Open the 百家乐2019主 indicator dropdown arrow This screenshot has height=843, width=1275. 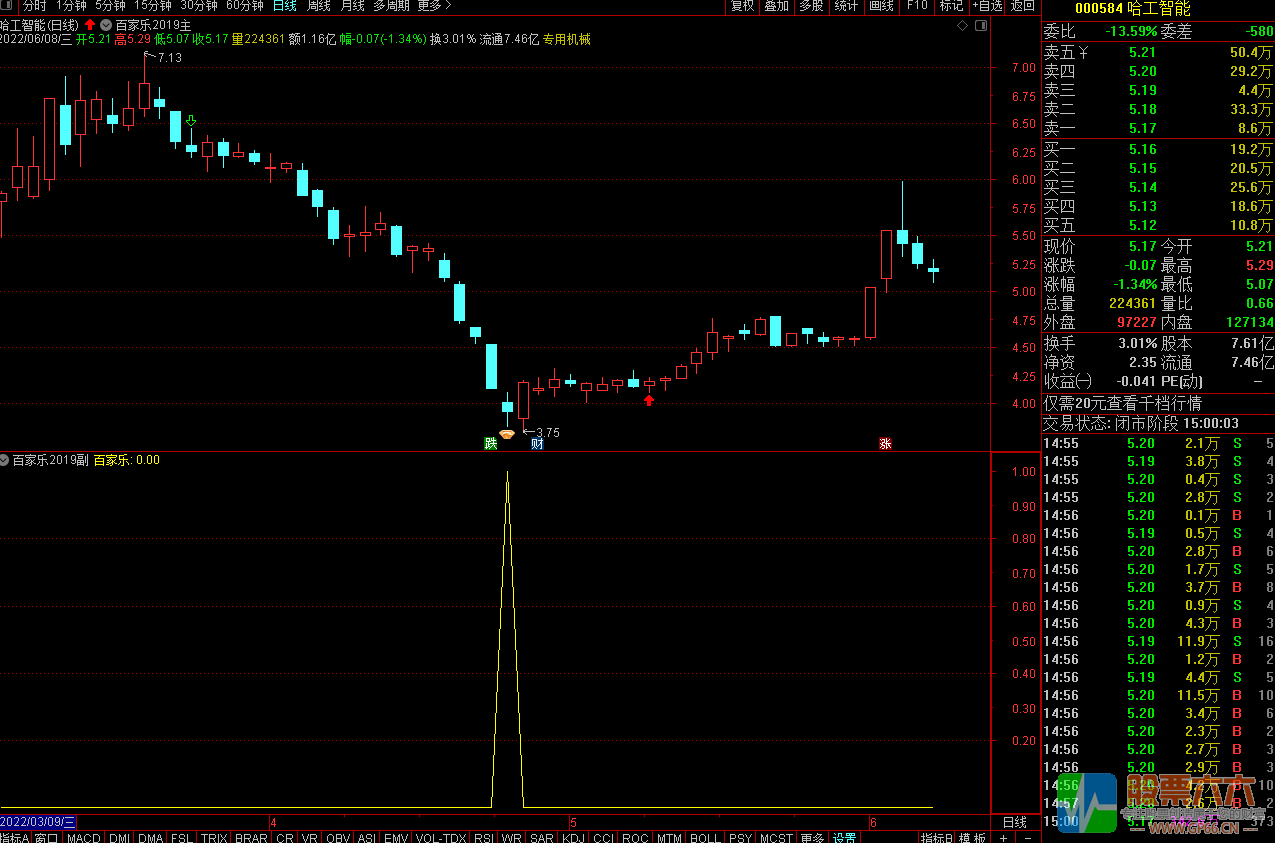click(x=106, y=24)
